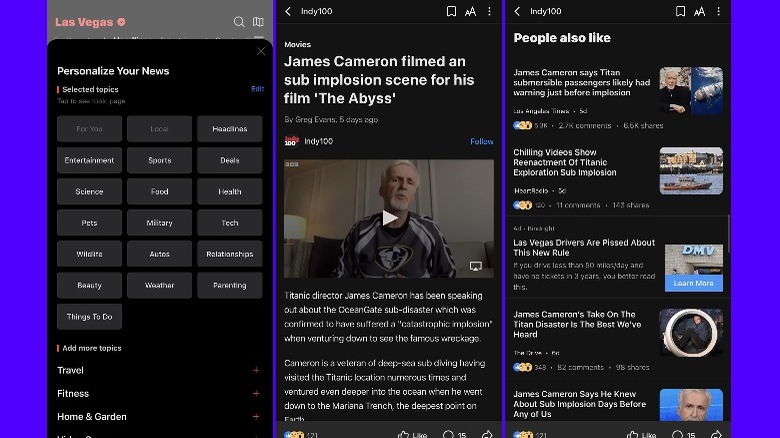Screen dimensions: 780x438
Task: Cast the video to another screen
Action: coord(476,266)
